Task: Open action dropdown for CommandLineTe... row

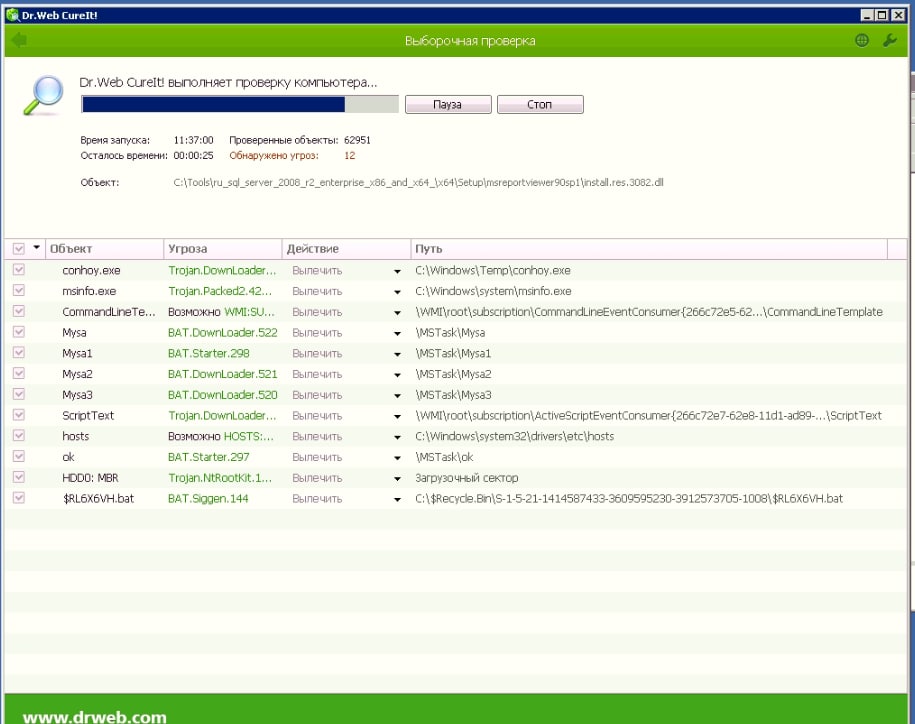Action: point(397,313)
